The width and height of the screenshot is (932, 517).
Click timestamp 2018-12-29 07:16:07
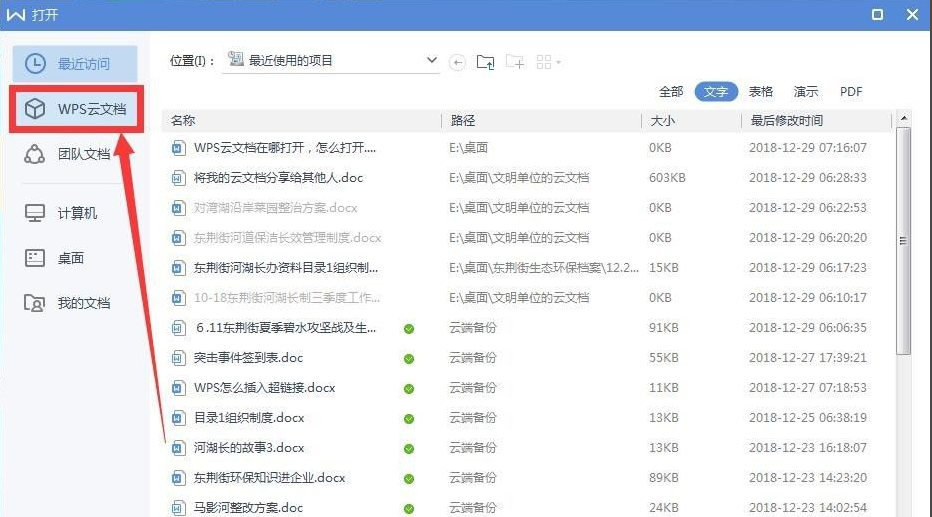tap(808, 147)
